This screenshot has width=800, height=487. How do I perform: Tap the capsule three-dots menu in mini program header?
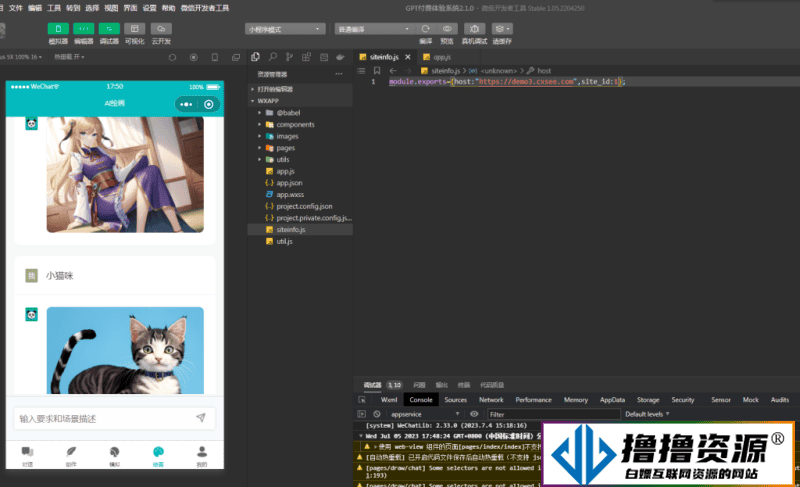coord(186,105)
